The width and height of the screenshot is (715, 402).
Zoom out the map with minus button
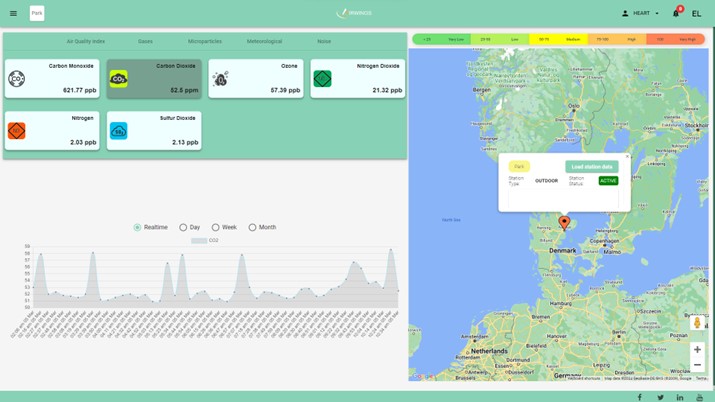pyautogui.click(x=697, y=365)
